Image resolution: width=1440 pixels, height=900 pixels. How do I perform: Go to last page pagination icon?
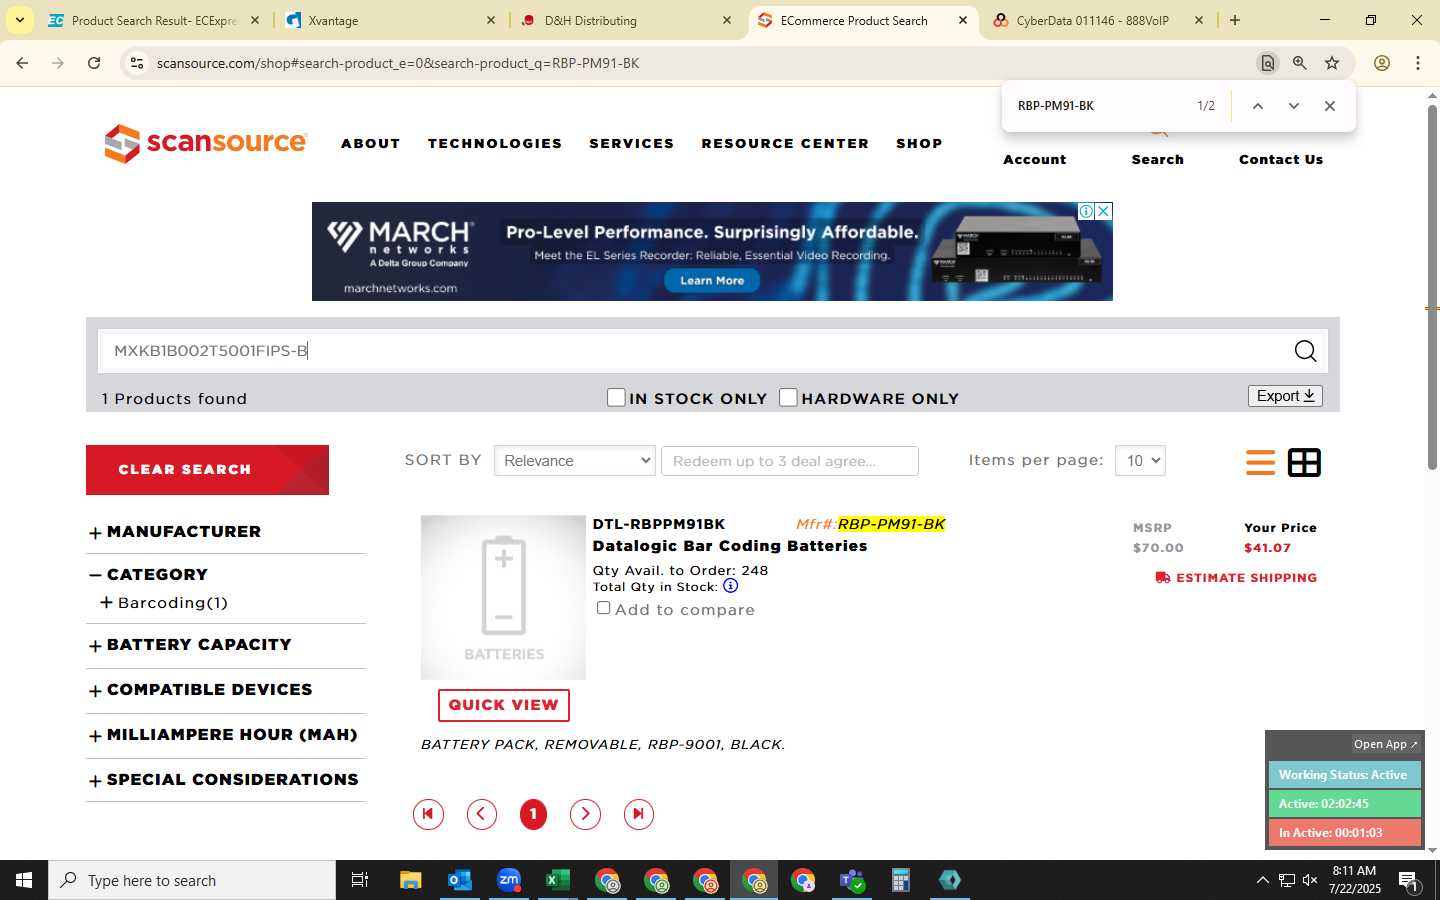638,814
